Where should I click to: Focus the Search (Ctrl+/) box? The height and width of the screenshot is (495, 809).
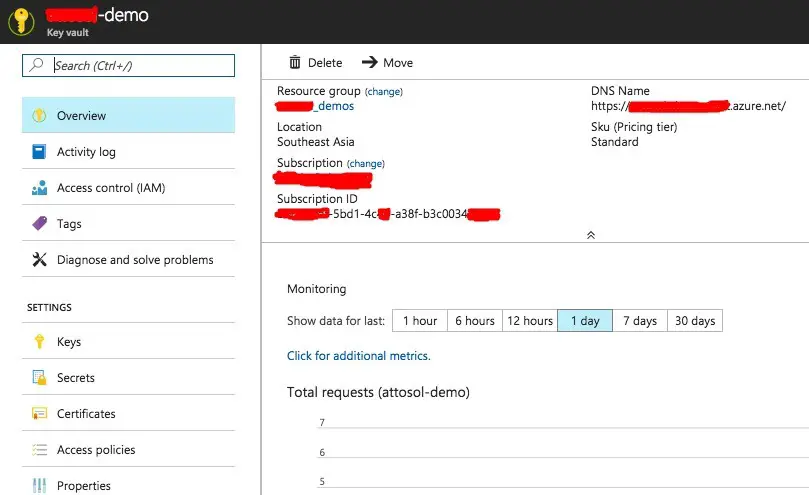tap(128, 66)
